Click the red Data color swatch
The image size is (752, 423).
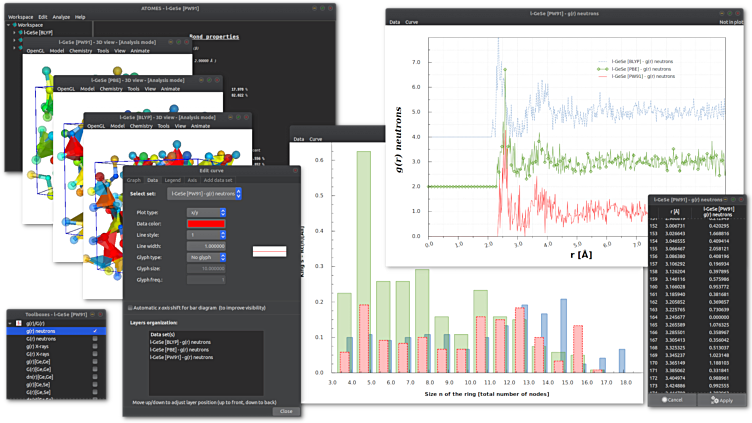(205, 223)
